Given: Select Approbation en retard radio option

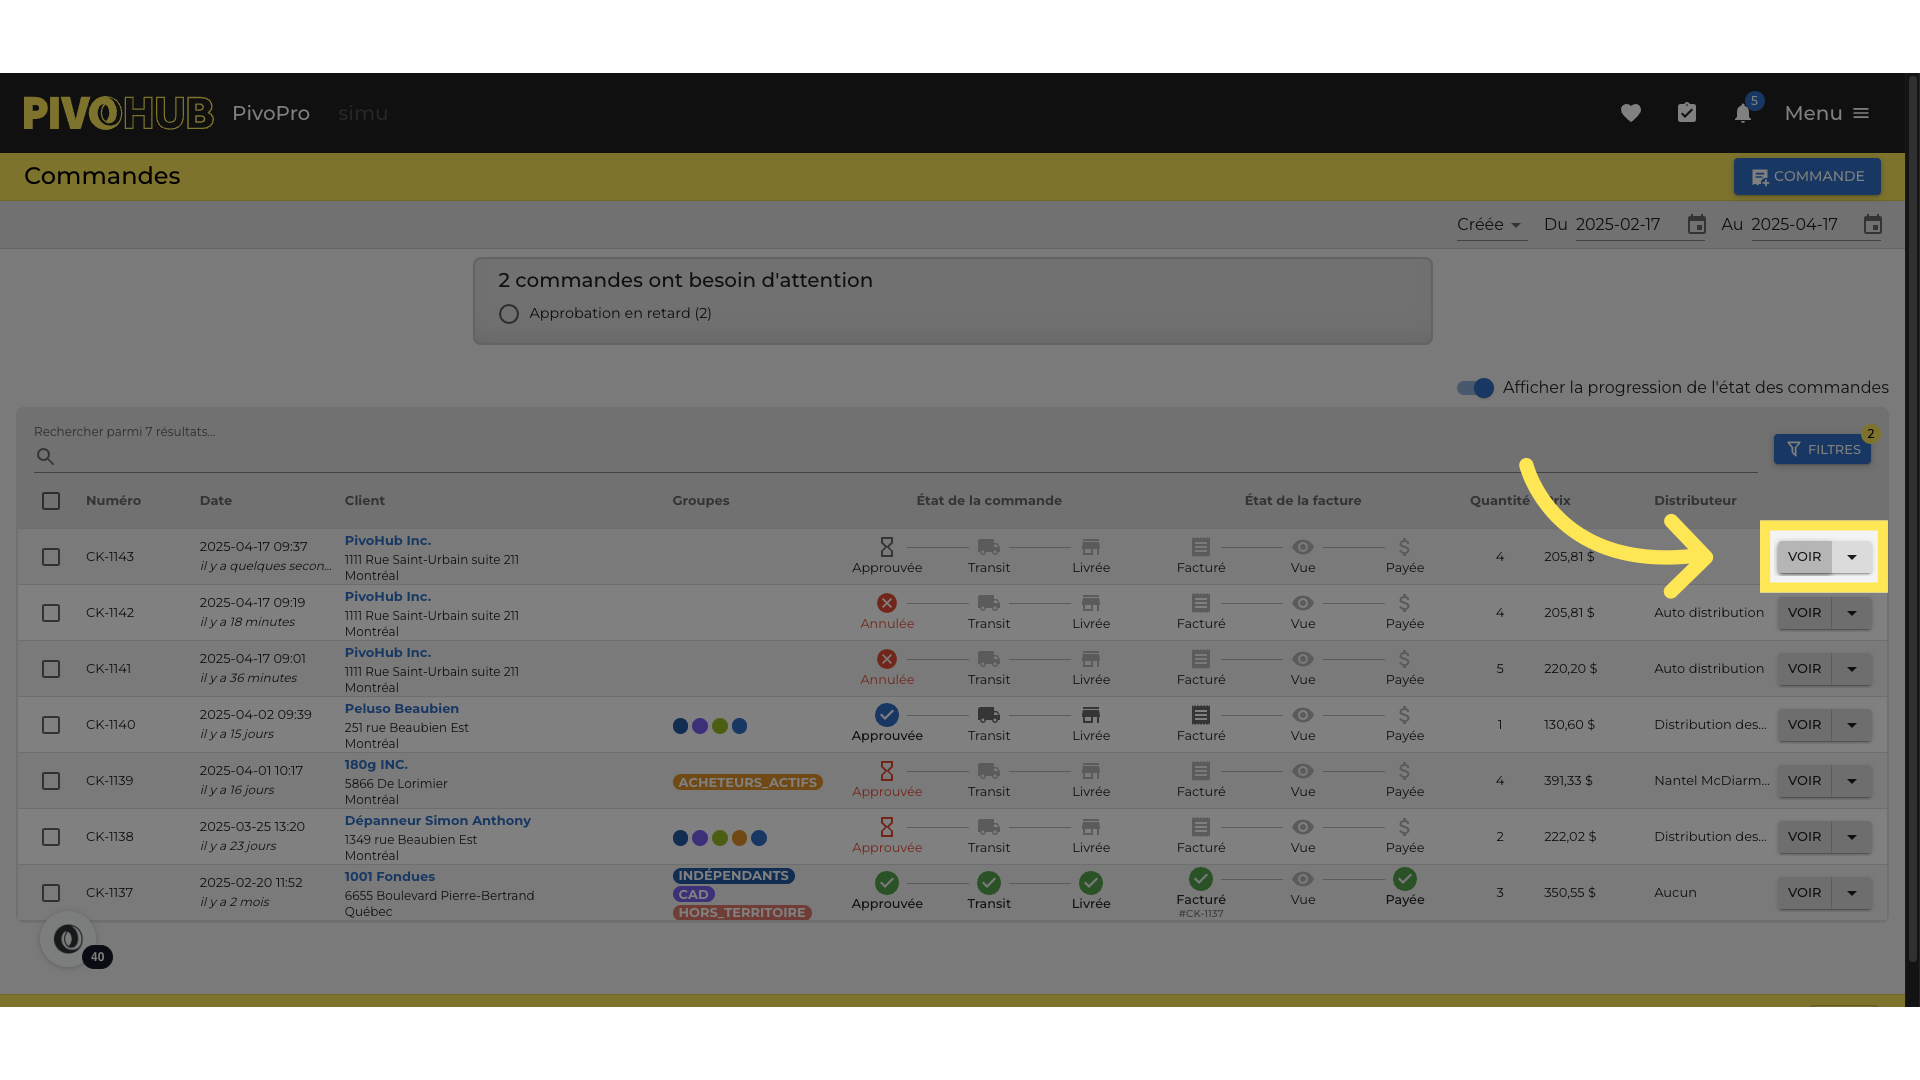Looking at the screenshot, I should coord(509,314).
